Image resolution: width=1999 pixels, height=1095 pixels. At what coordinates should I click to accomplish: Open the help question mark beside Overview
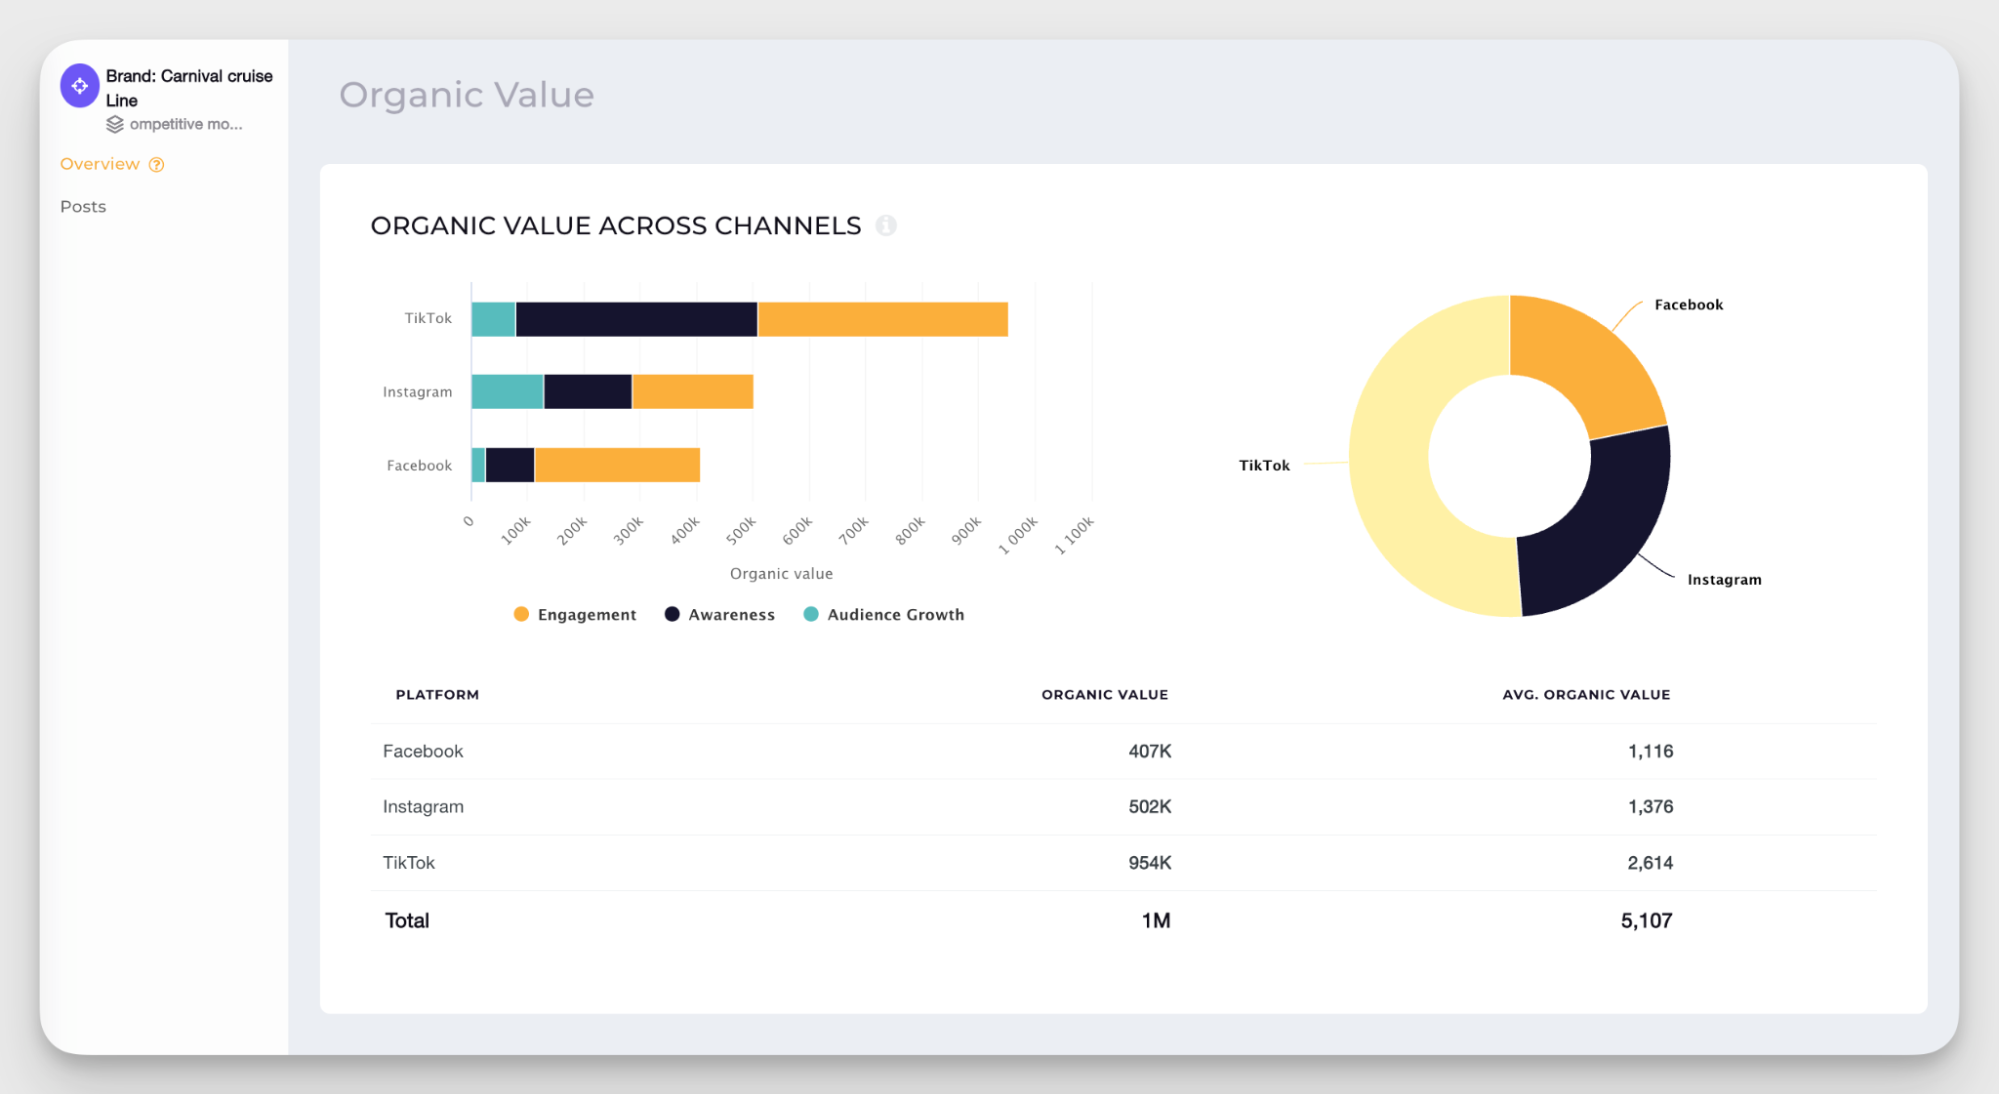(157, 163)
